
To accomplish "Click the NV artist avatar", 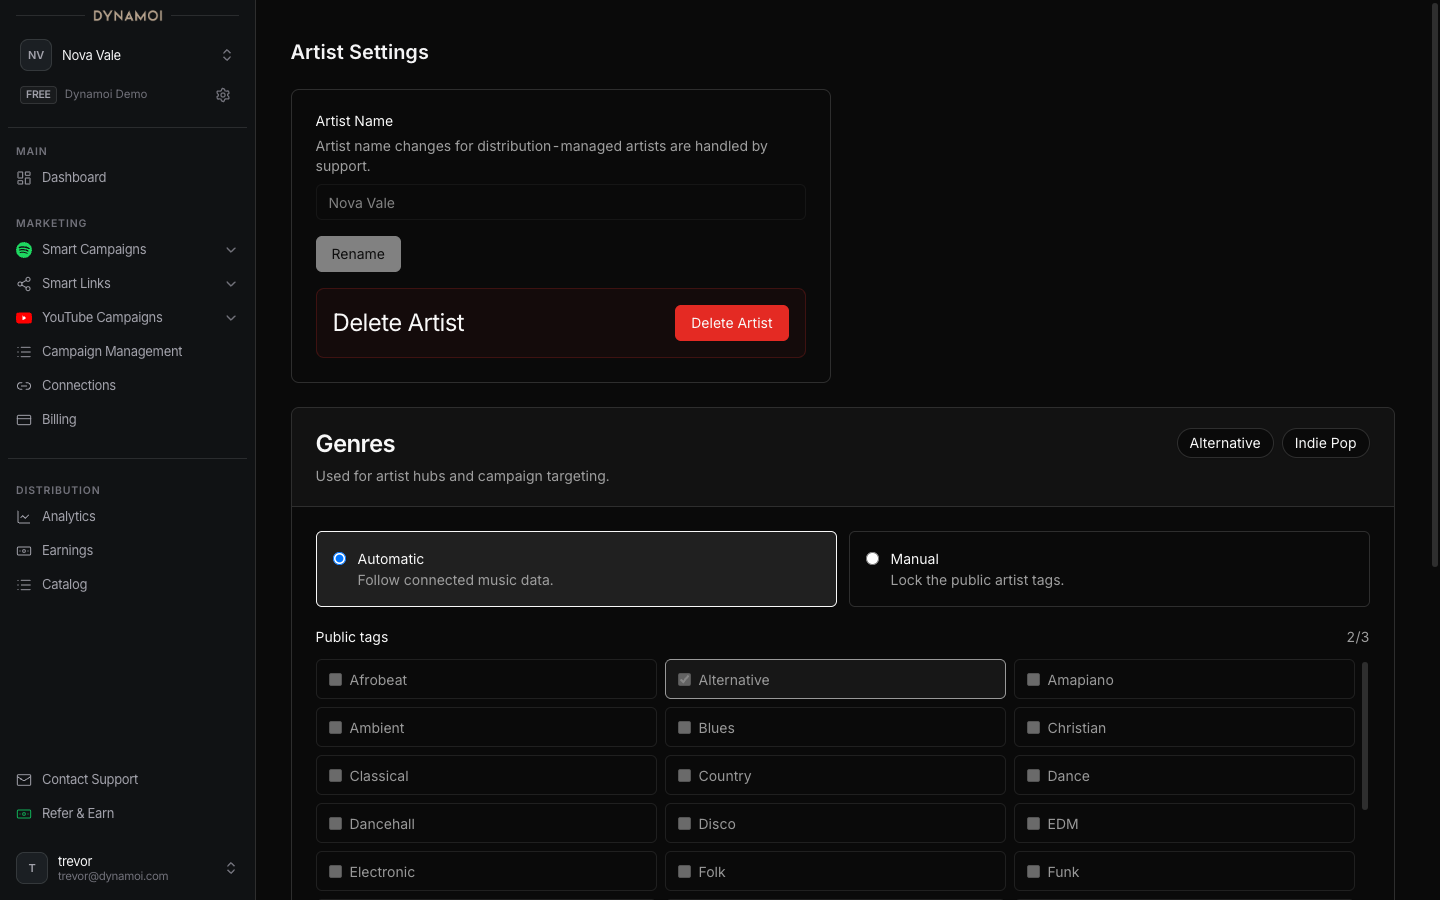I will click(36, 55).
